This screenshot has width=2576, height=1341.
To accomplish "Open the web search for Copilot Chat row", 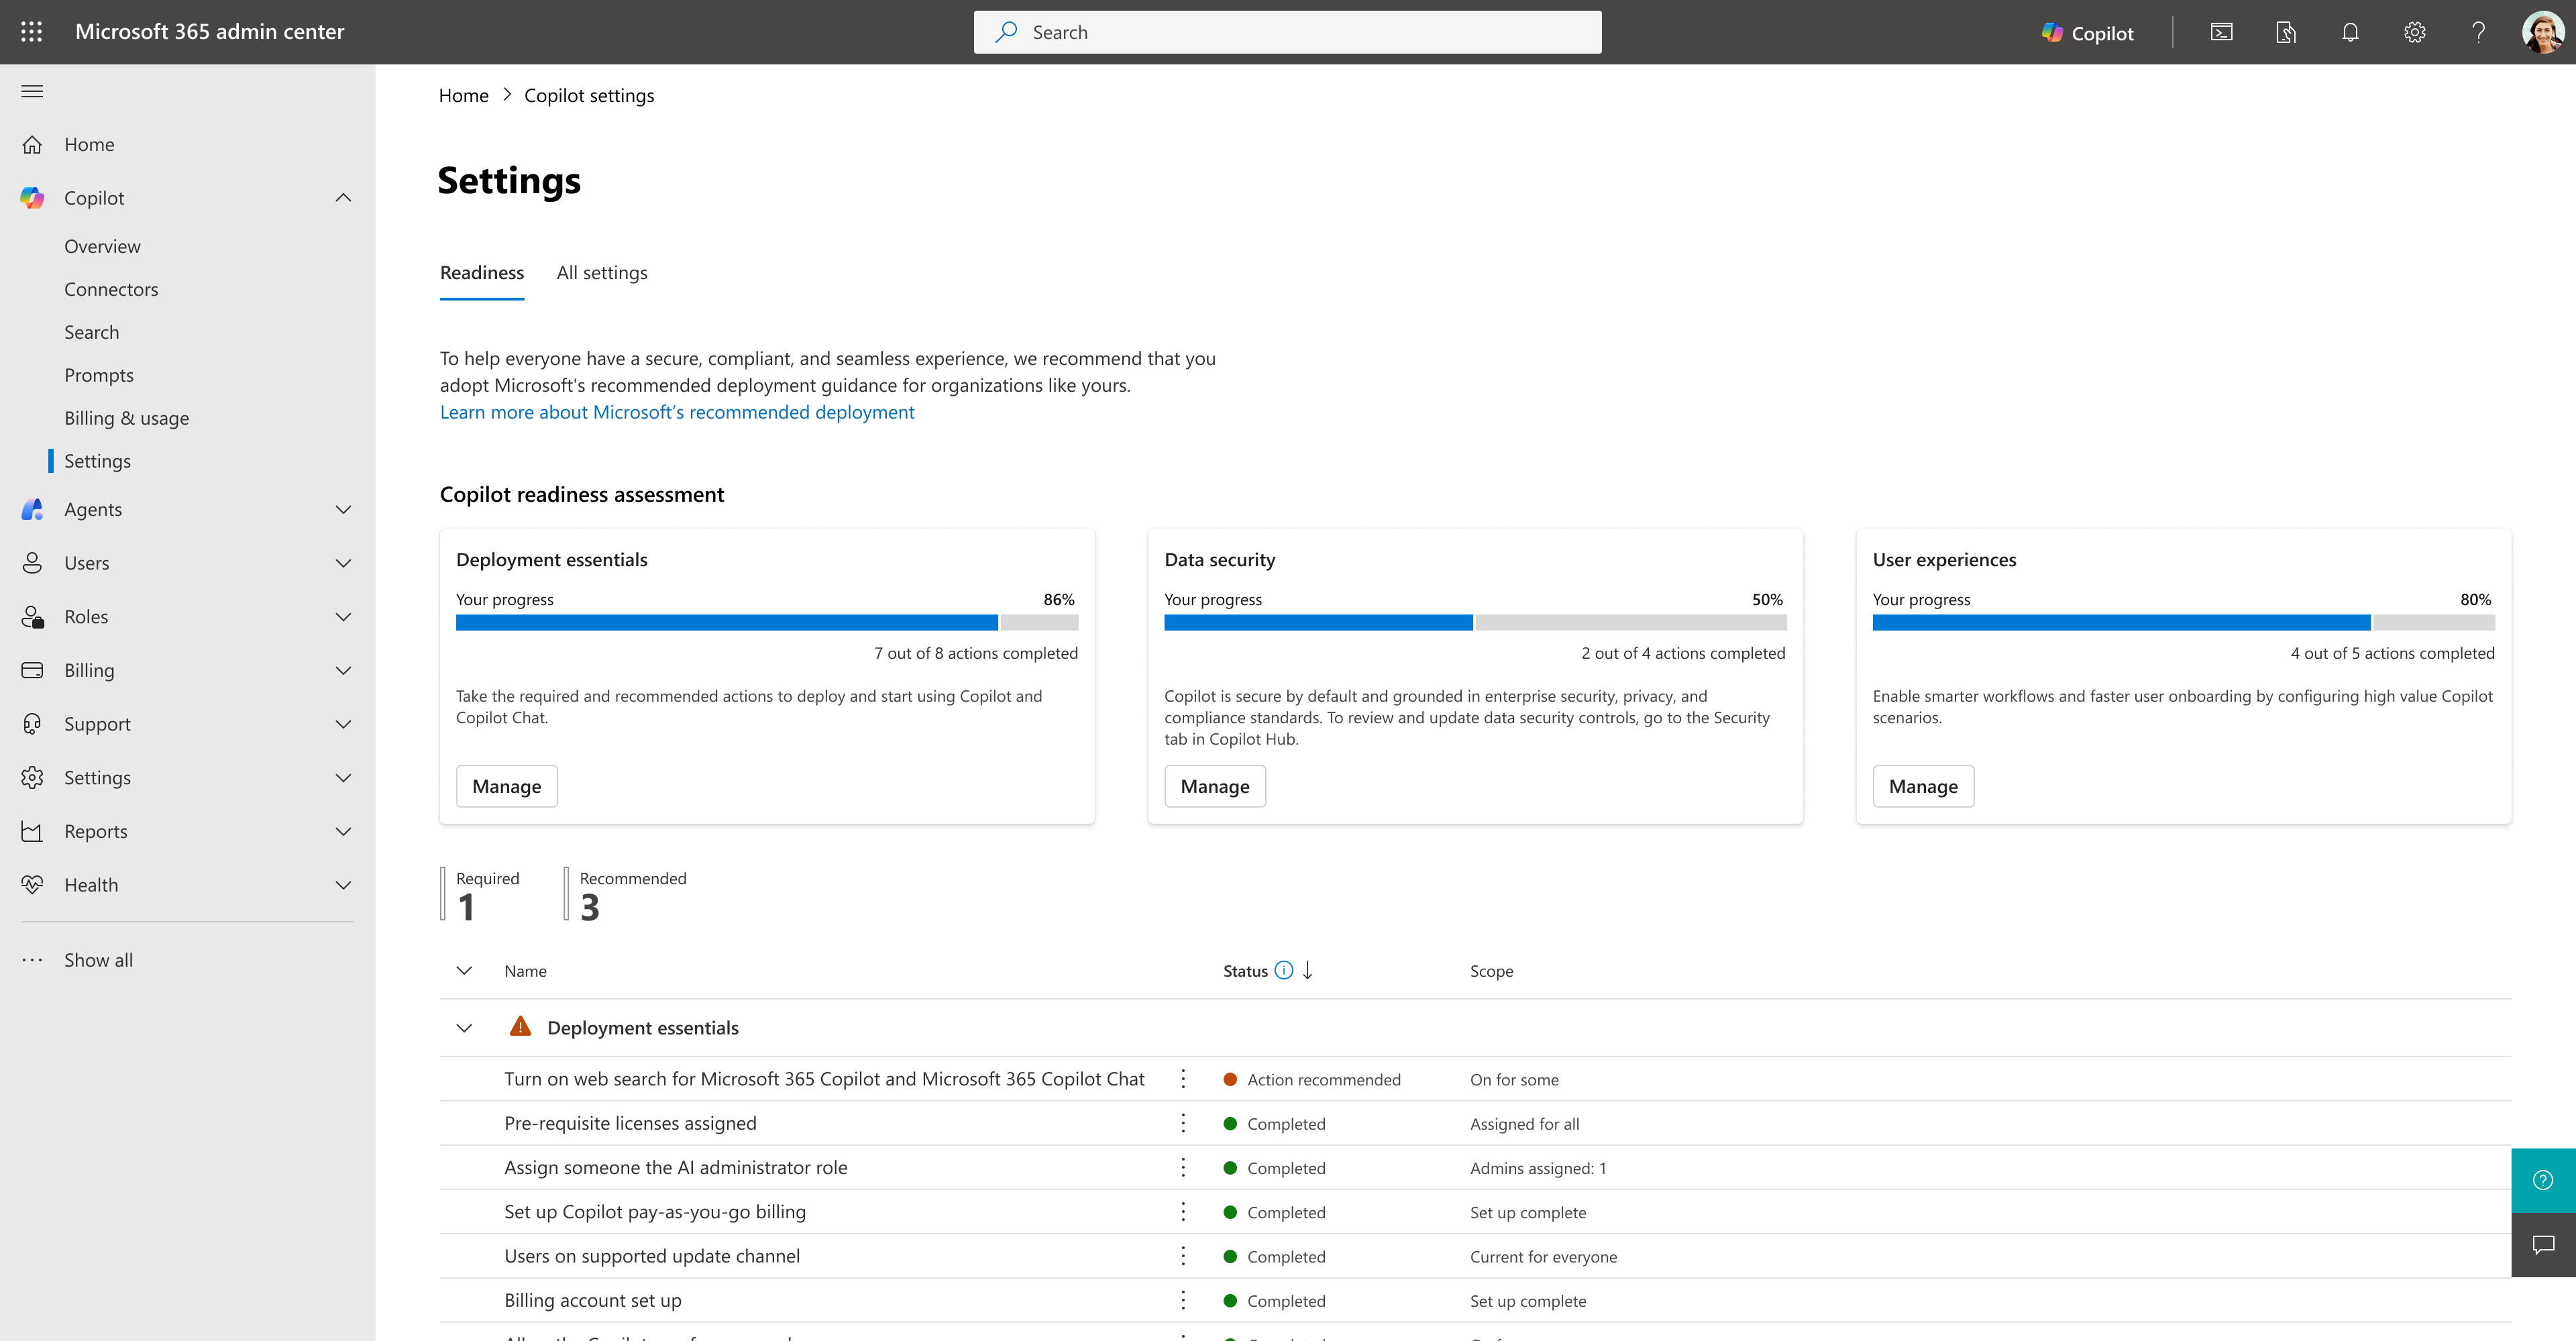I will [x=824, y=1079].
